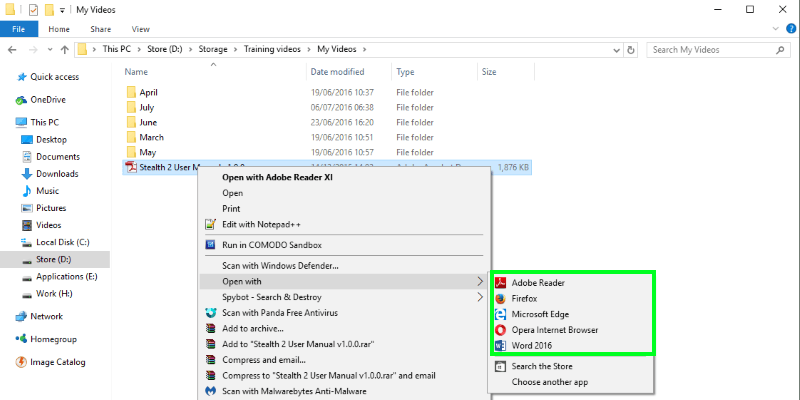Image resolution: width=800 pixels, height=400 pixels.
Task: Click the WinRAR icon beside Add to archive
Action: click(210, 329)
